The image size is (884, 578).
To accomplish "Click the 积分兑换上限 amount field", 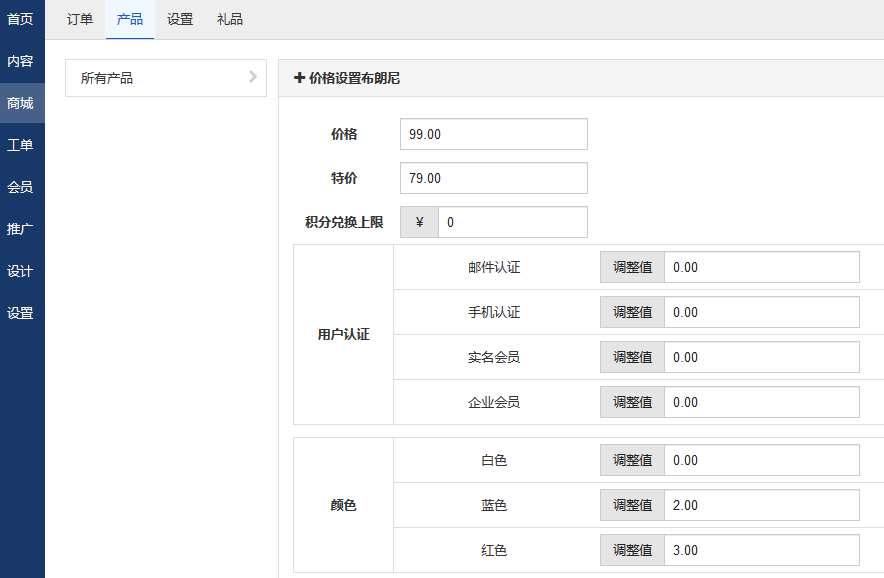I will (x=512, y=222).
